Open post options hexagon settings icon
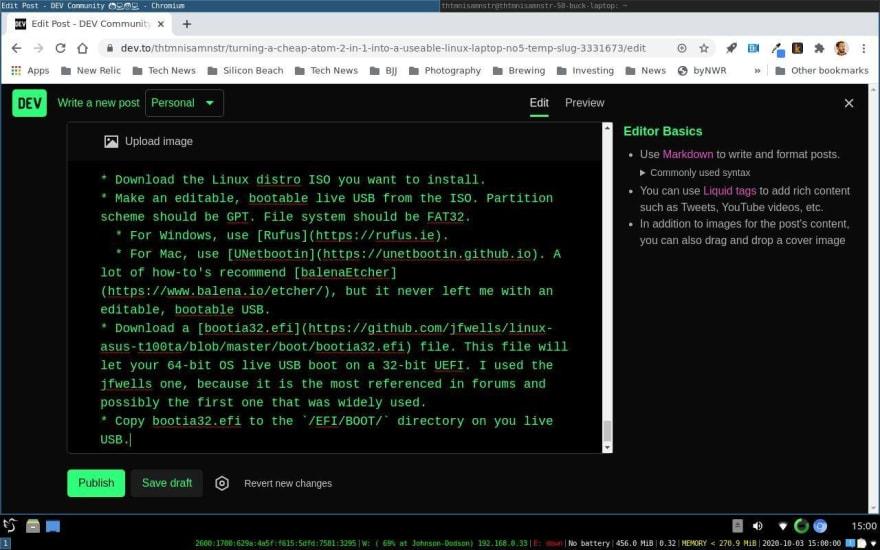Screen dimensions: 880x550 pyautogui.click(x=222, y=483)
